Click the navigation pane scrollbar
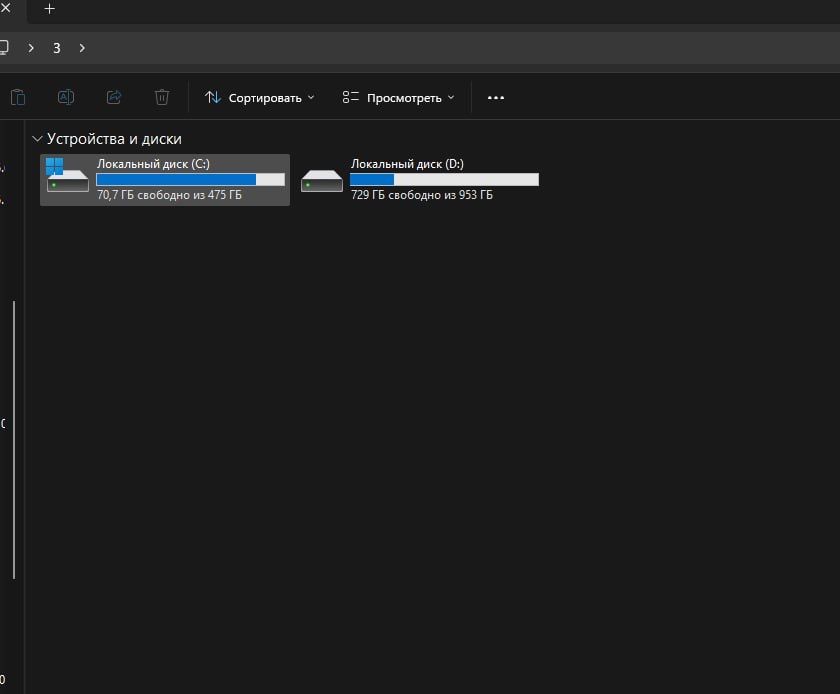Viewport: 840px width, 694px height. click(14, 439)
